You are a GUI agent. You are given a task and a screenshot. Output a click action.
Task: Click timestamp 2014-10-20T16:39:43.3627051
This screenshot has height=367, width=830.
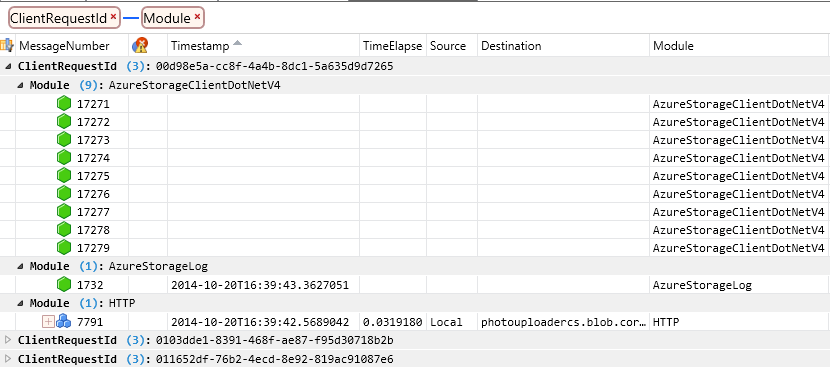coord(260,285)
